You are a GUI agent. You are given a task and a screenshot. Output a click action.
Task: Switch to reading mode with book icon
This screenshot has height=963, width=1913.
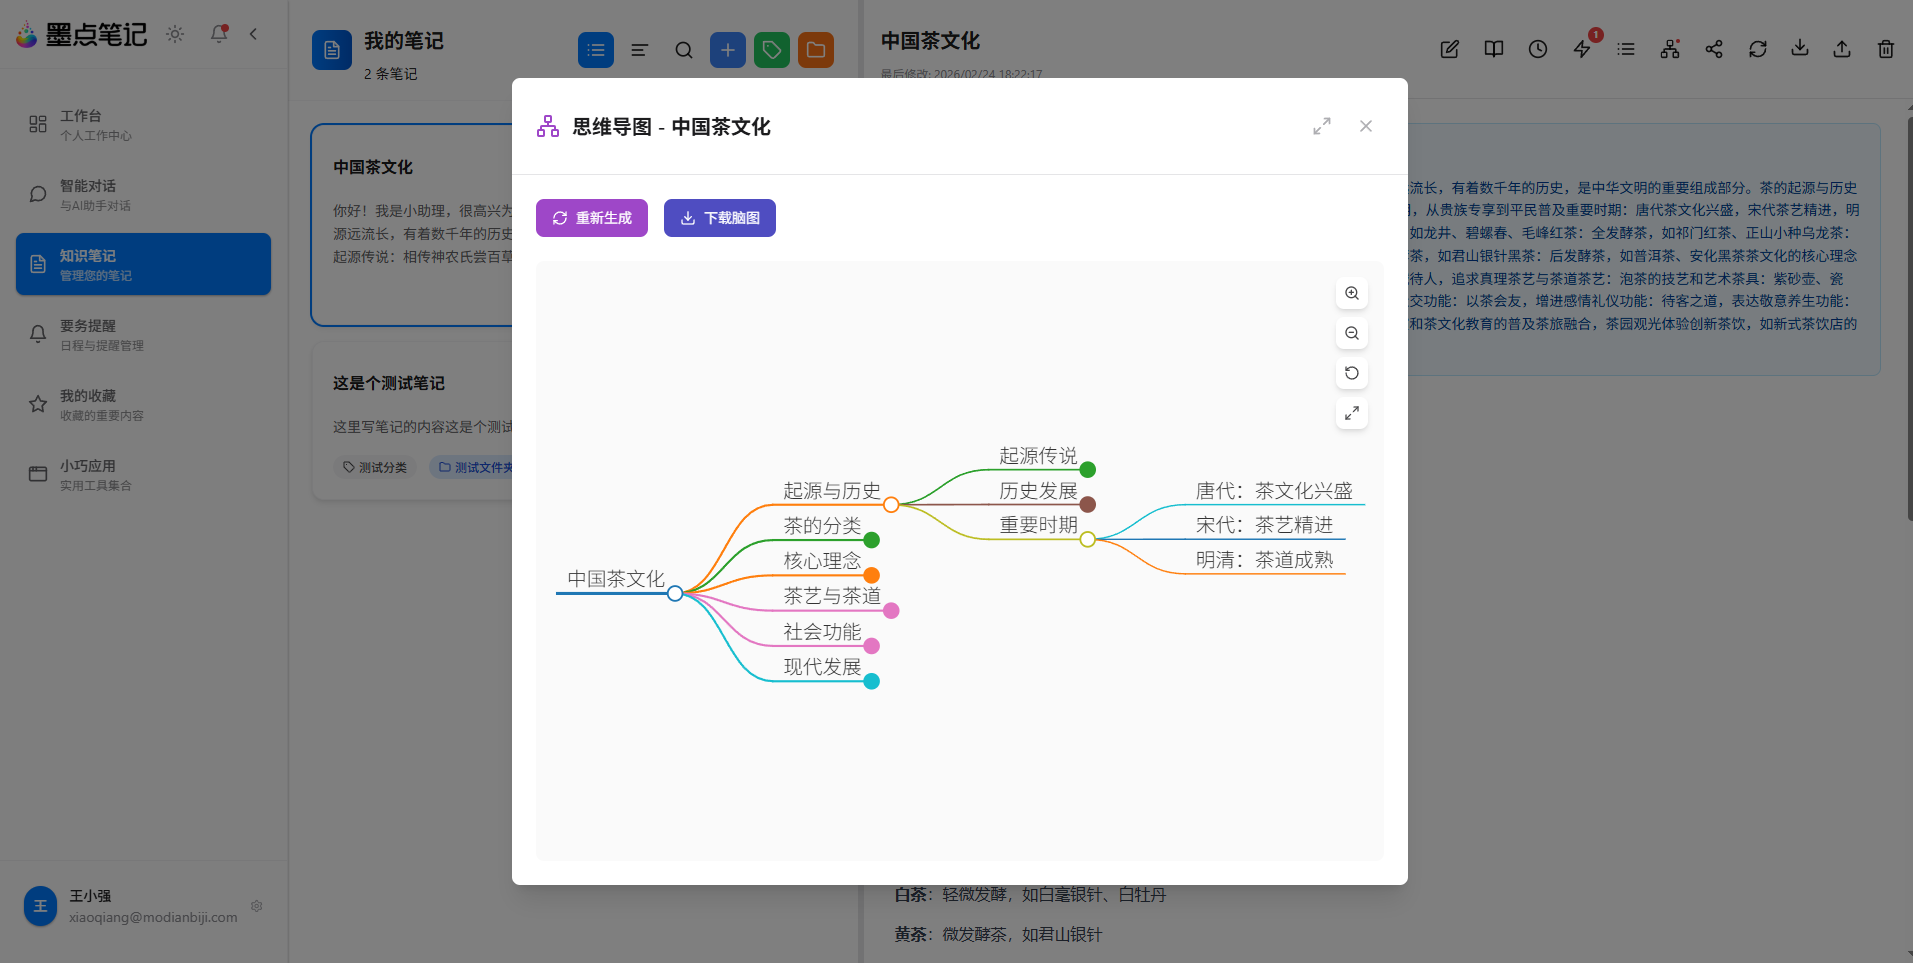click(x=1493, y=48)
